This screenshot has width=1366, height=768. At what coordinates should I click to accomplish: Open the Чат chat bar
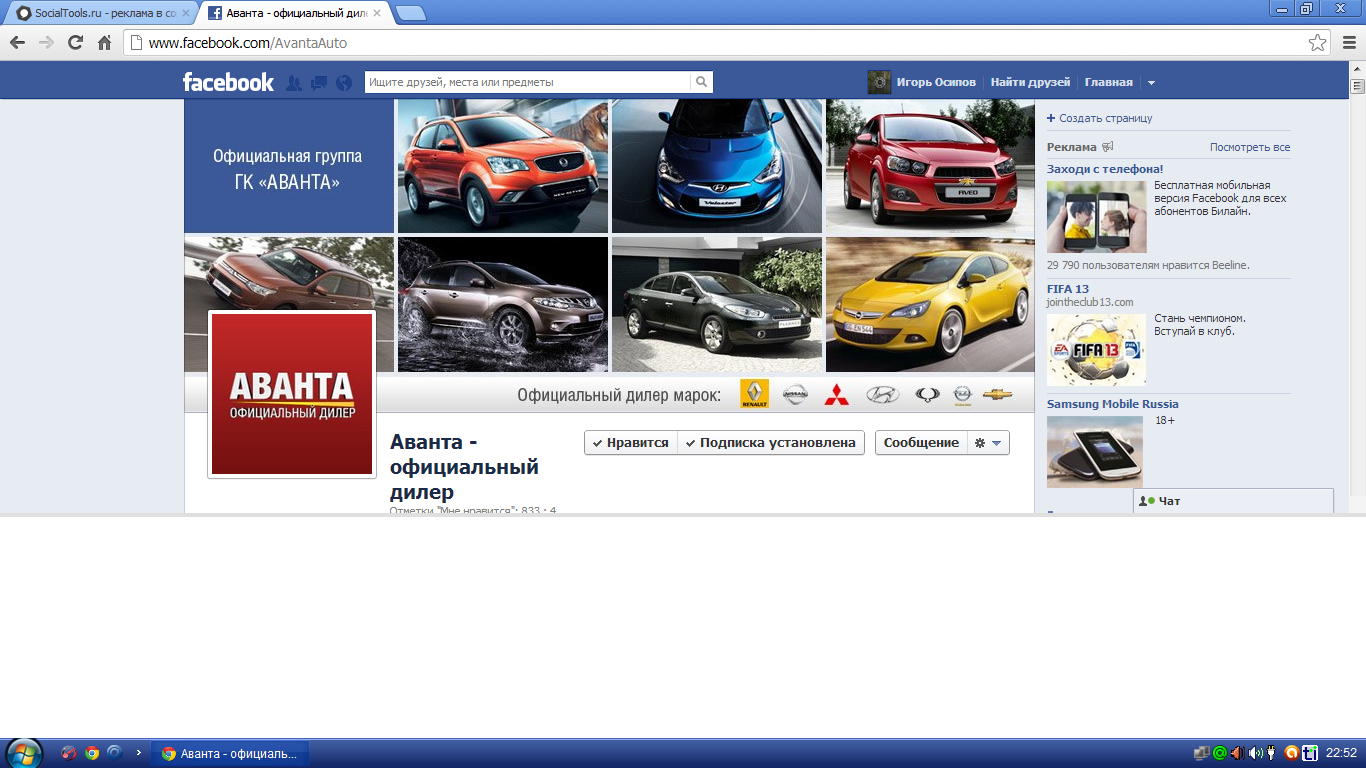click(1233, 501)
